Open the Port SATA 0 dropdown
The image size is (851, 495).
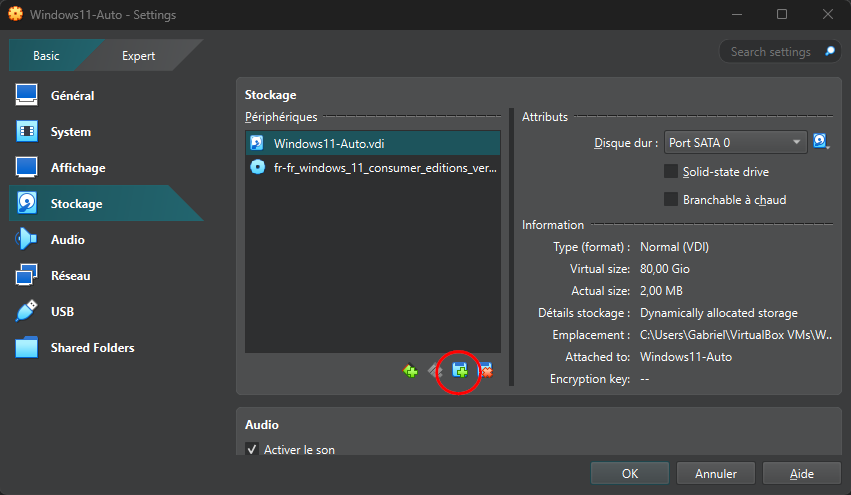click(735, 142)
